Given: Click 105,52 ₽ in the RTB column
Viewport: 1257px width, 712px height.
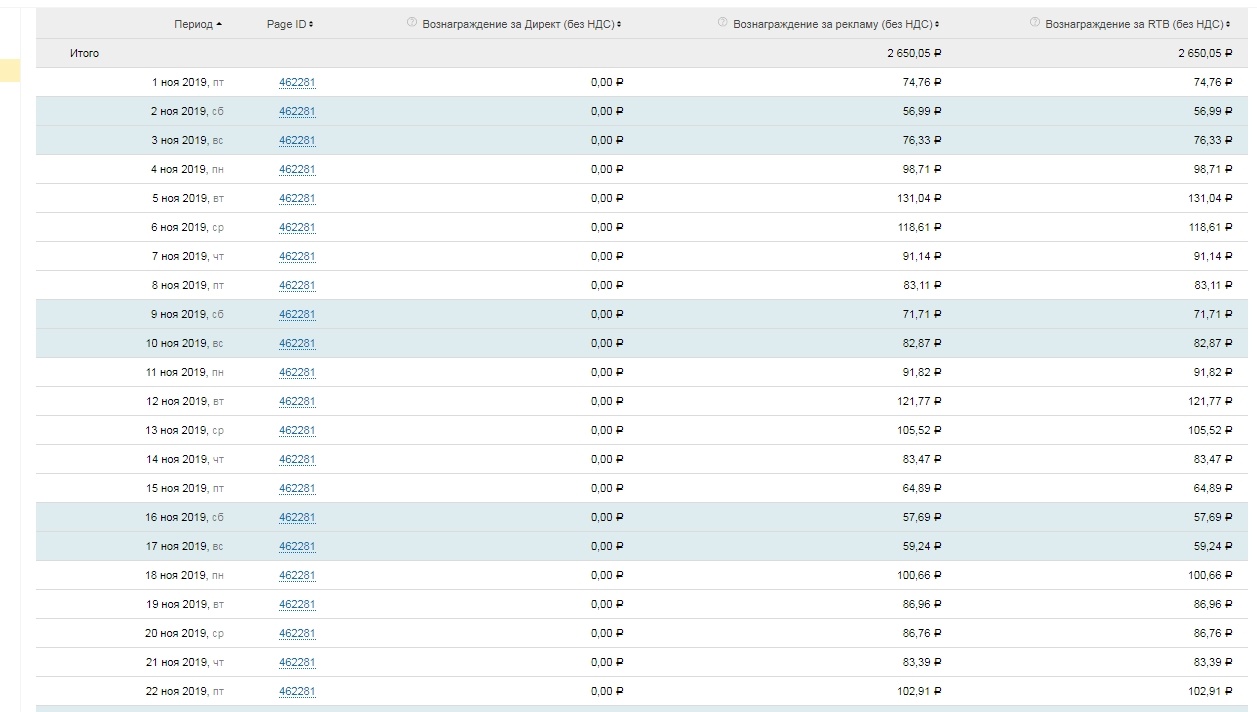Looking at the screenshot, I should (1210, 430).
